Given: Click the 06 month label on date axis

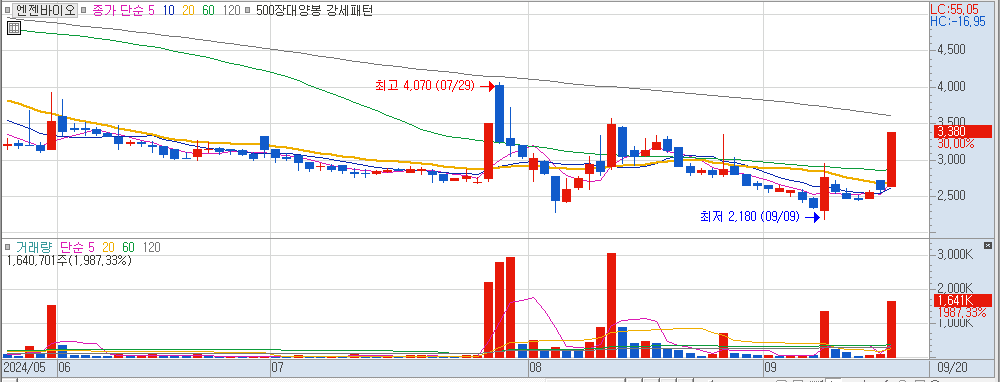Looking at the screenshot, I should pos(64,368).
